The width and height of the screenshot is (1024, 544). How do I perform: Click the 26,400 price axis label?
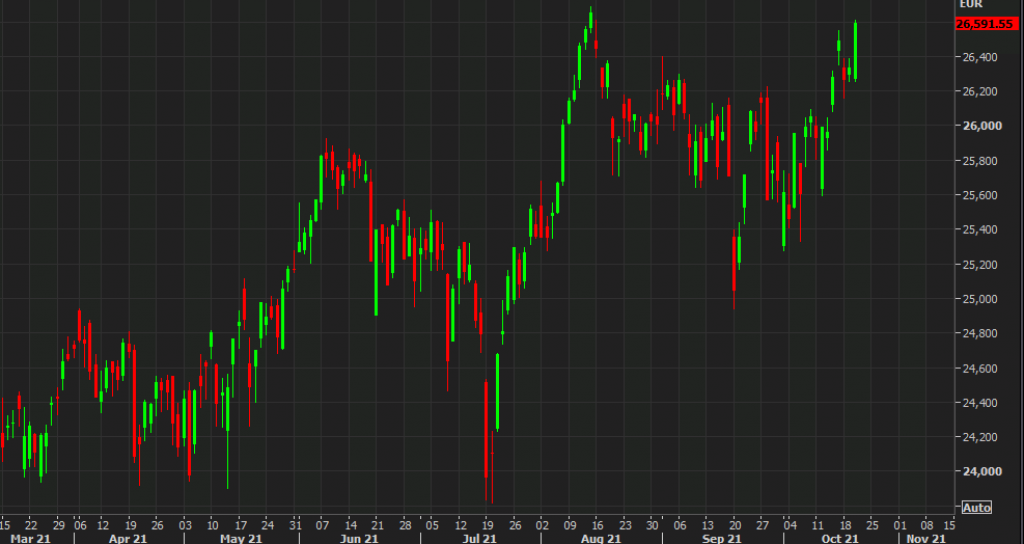[980, 57]
